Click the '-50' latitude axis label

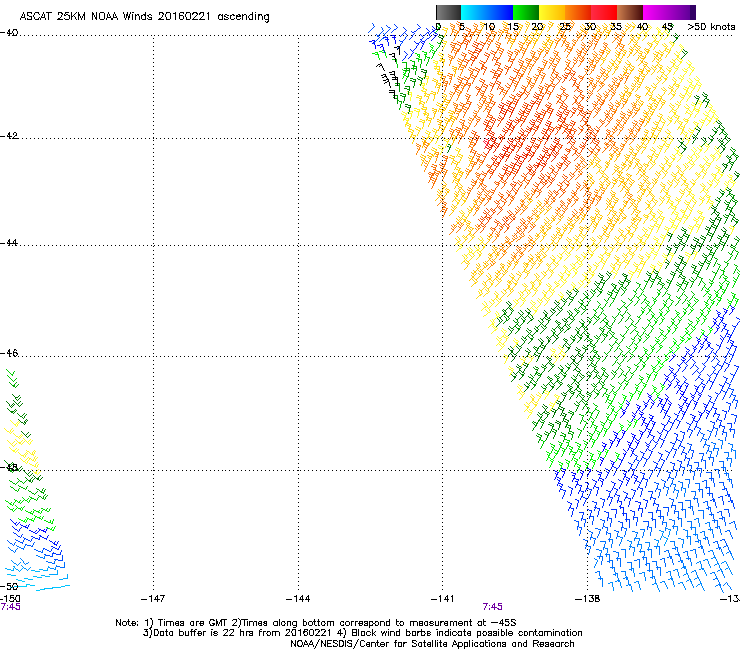[9, 586]
